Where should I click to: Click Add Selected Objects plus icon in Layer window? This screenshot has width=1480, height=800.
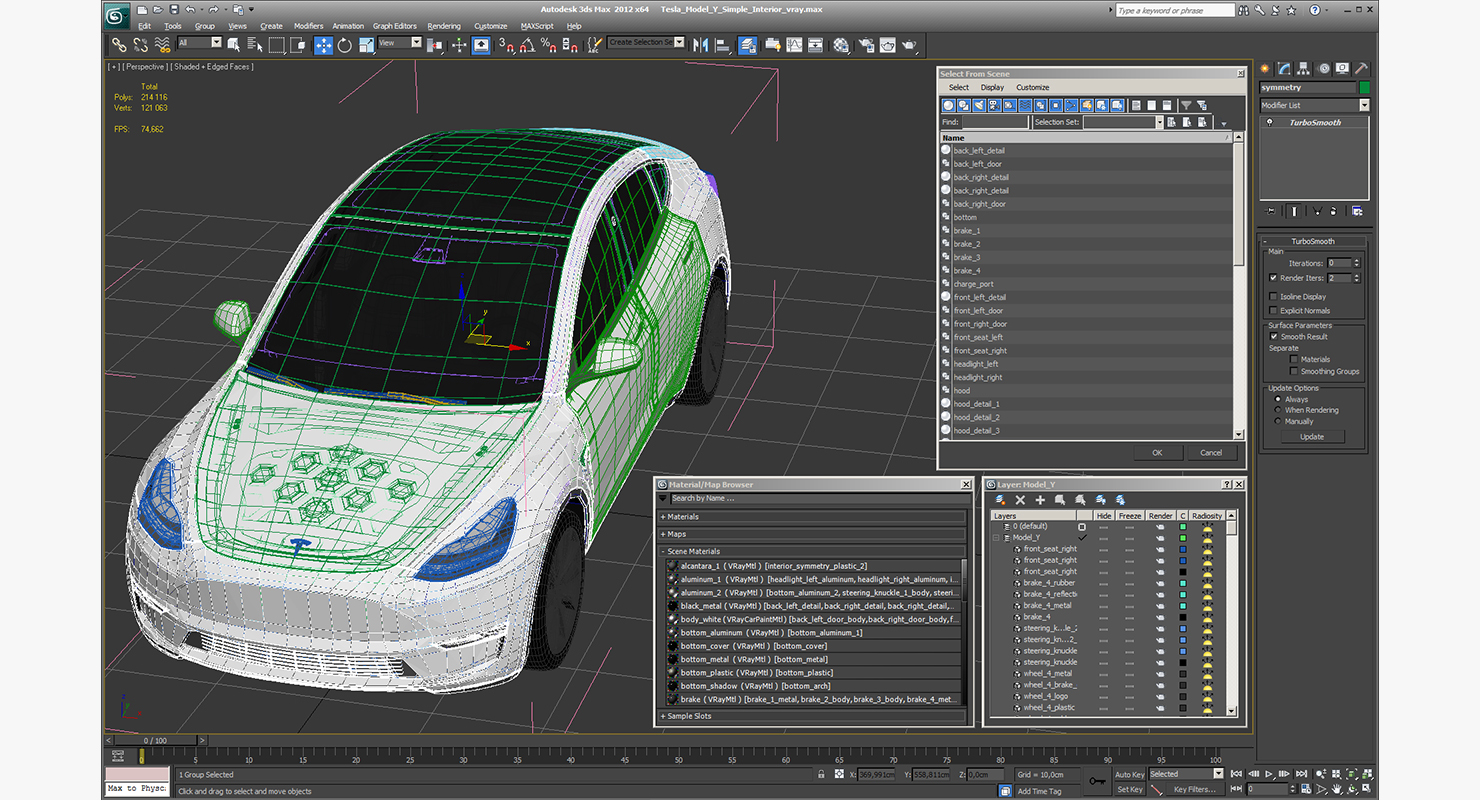[1040, 499]
